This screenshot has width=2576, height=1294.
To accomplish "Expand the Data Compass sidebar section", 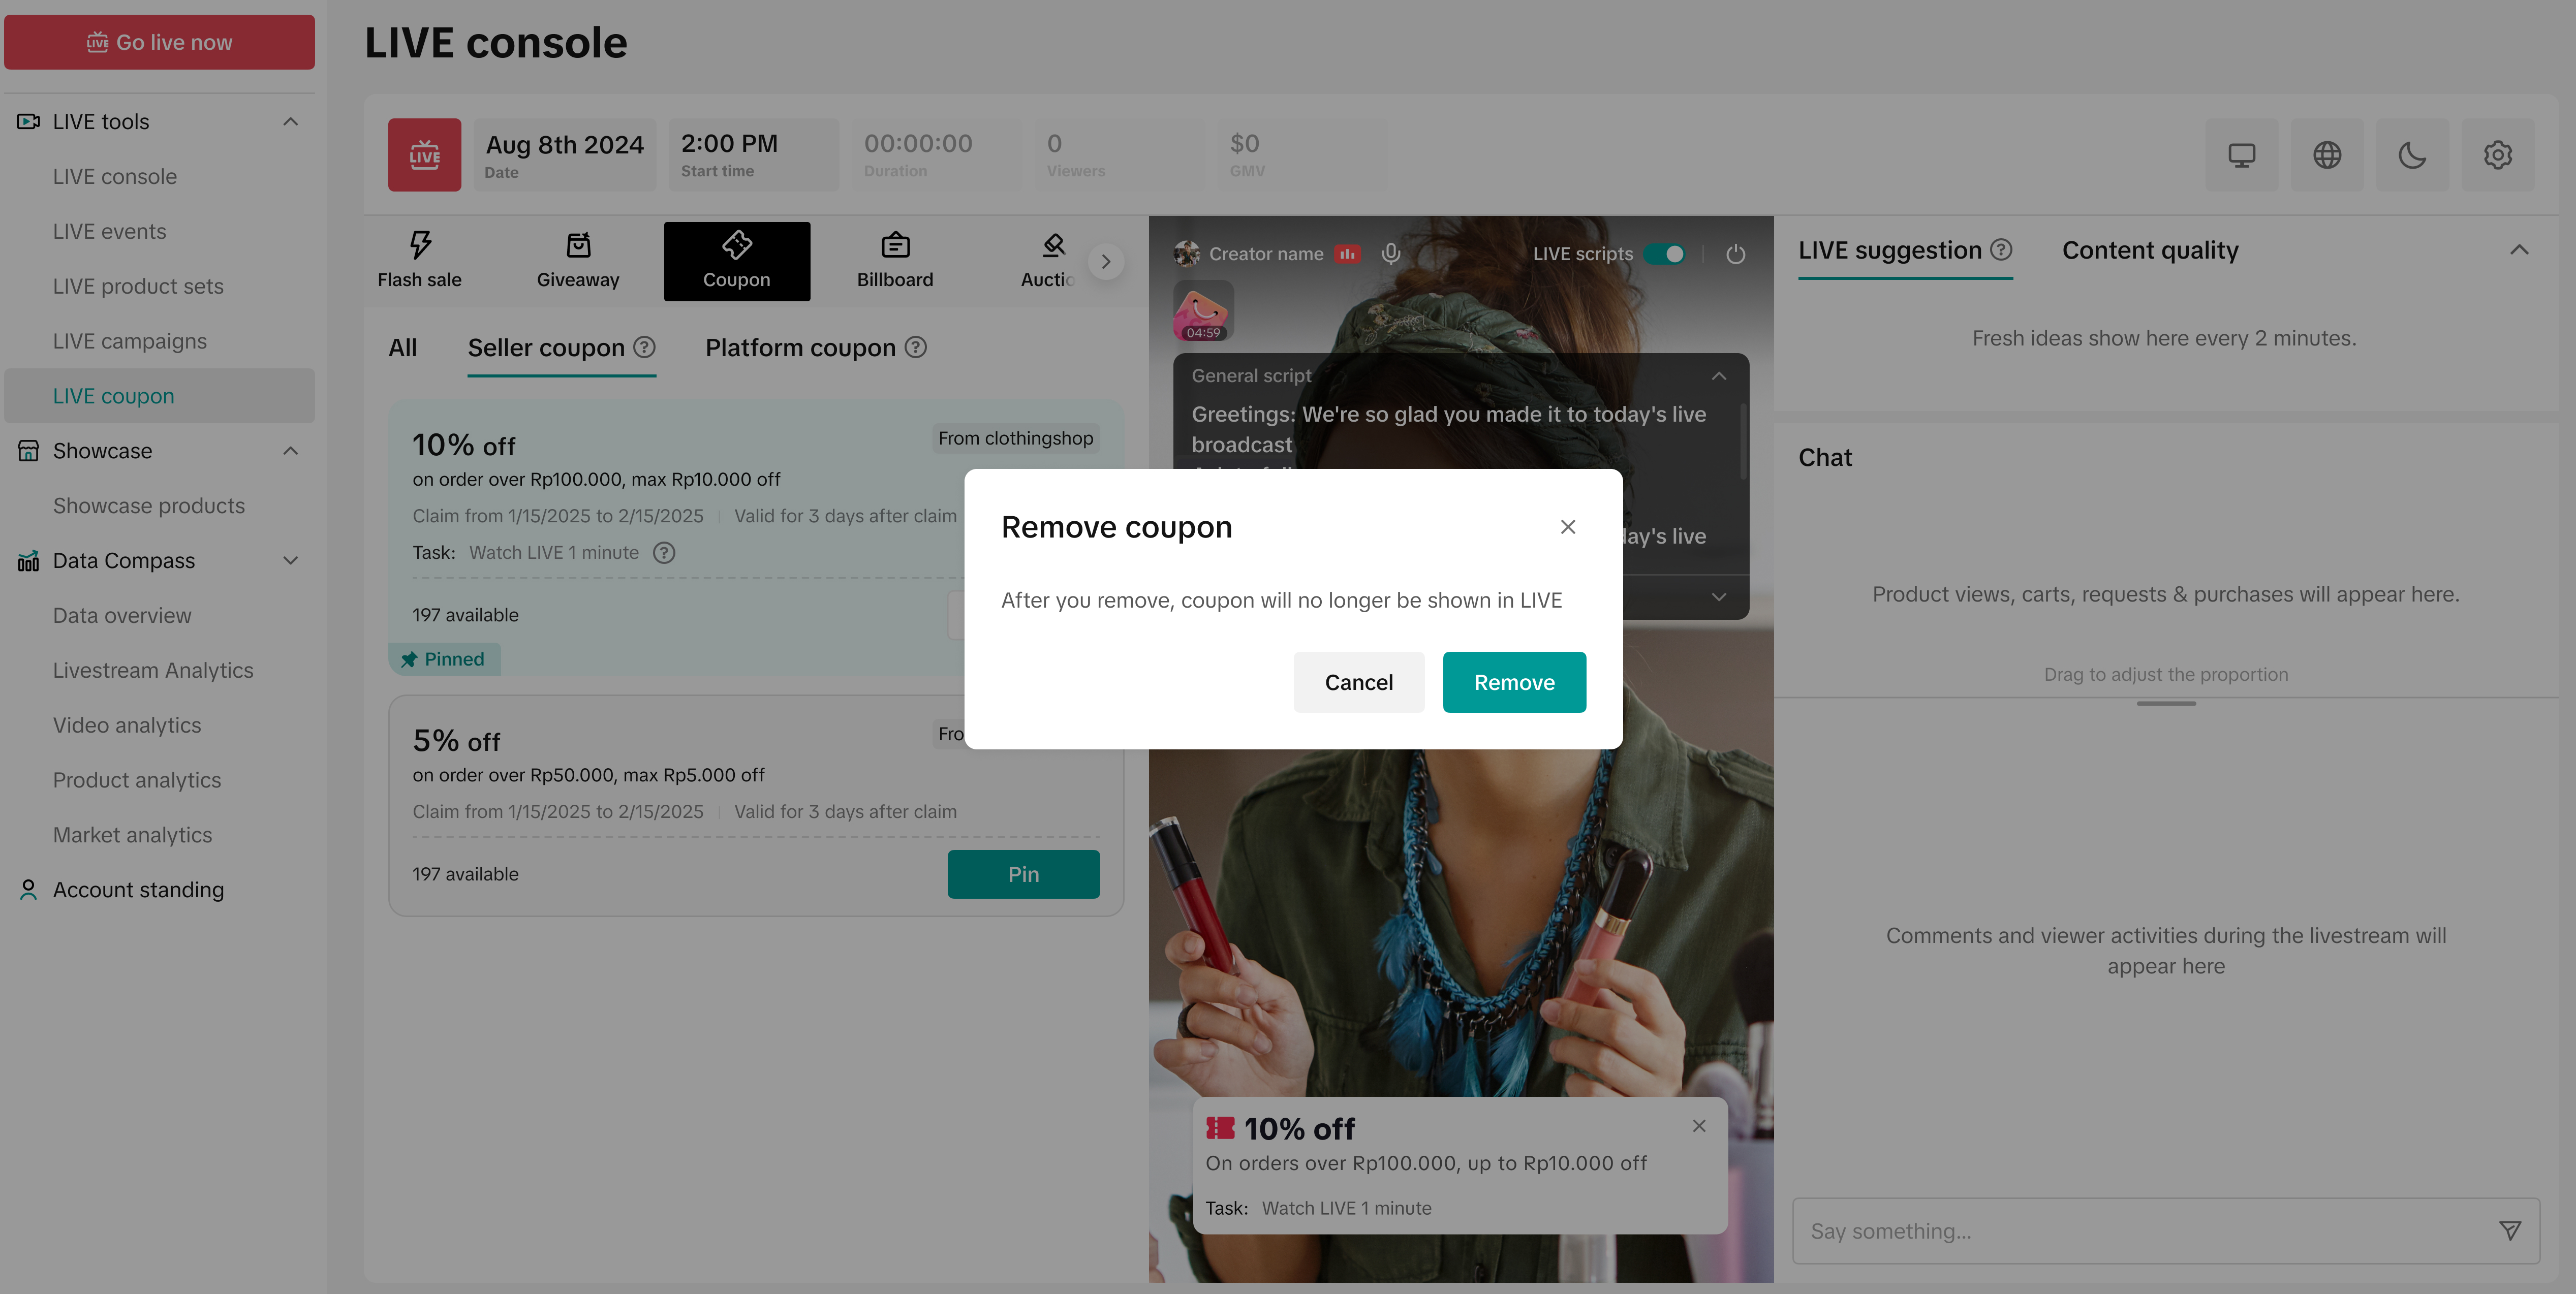I will pyautogui.click(x=290, y=561).
